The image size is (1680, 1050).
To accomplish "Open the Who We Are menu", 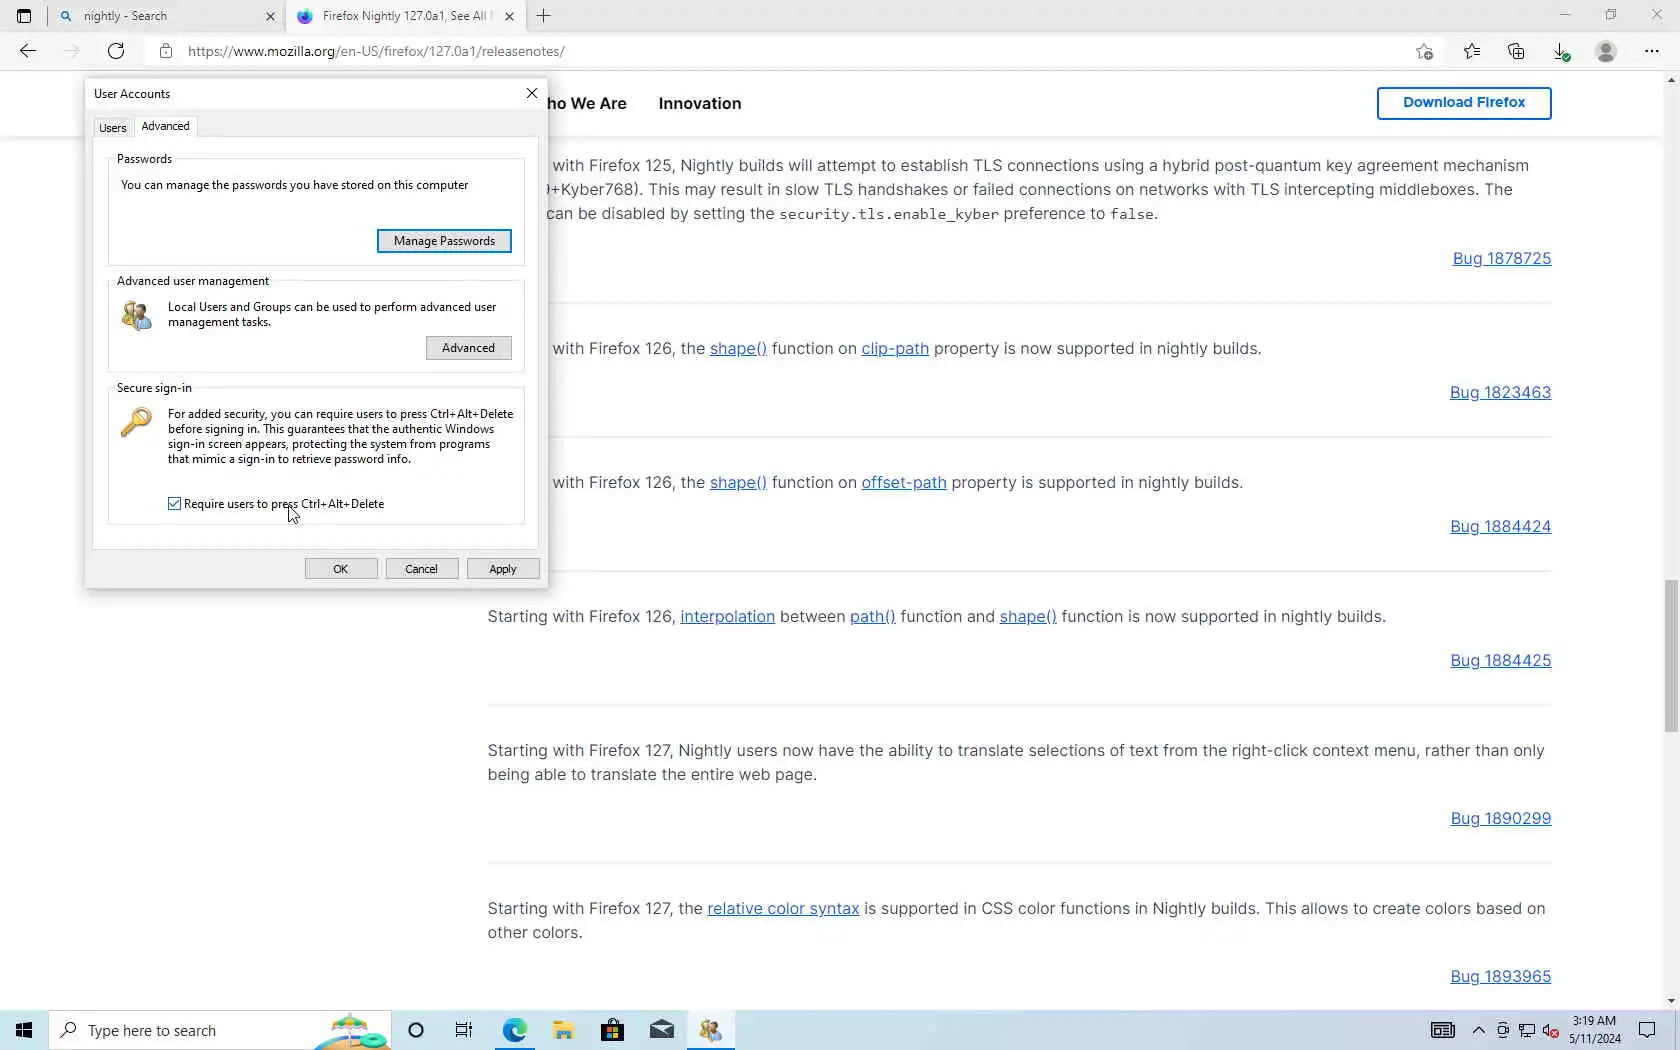I will (x=587, y=103).
